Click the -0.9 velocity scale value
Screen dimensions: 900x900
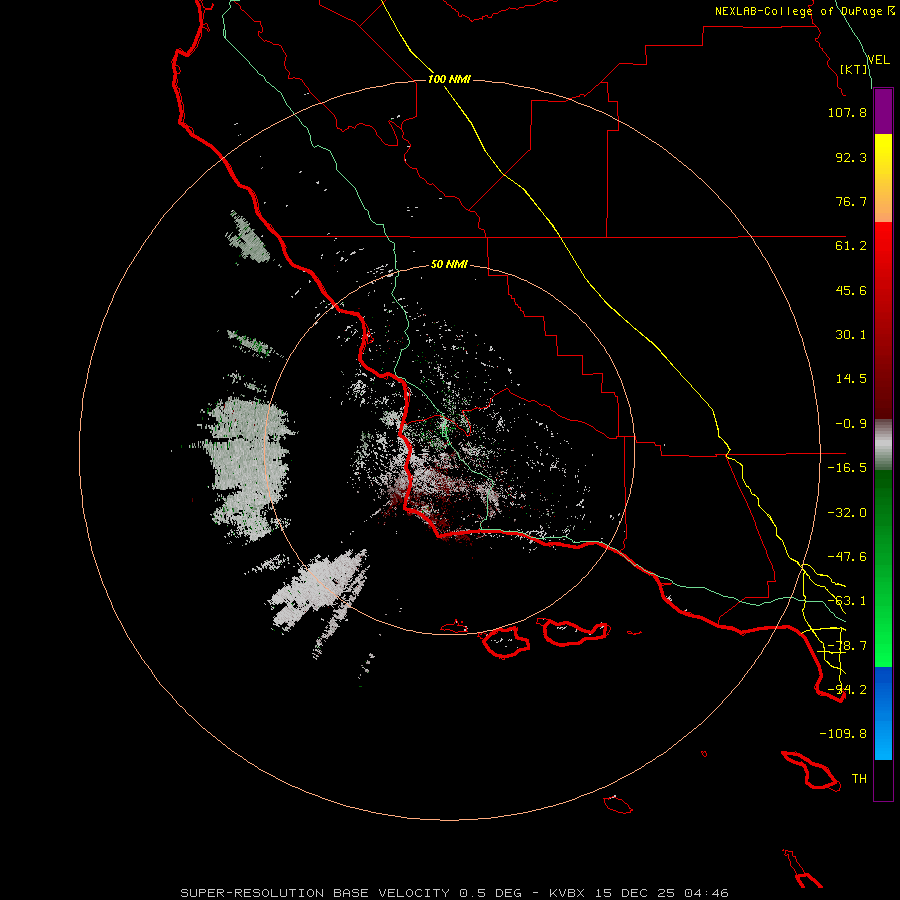(851, 424)
